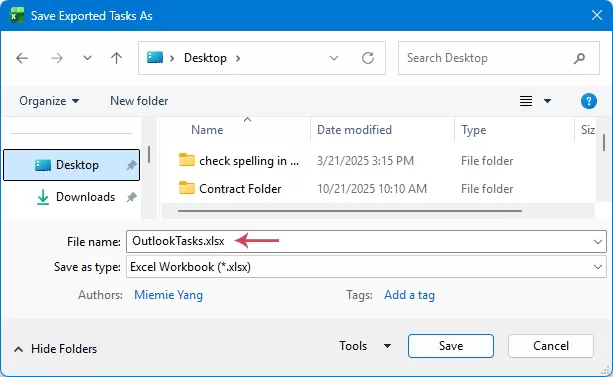Viewport: 613px width, 377px height.
Task: Open recent locations chevron dropdown
Action: (87, 58)
